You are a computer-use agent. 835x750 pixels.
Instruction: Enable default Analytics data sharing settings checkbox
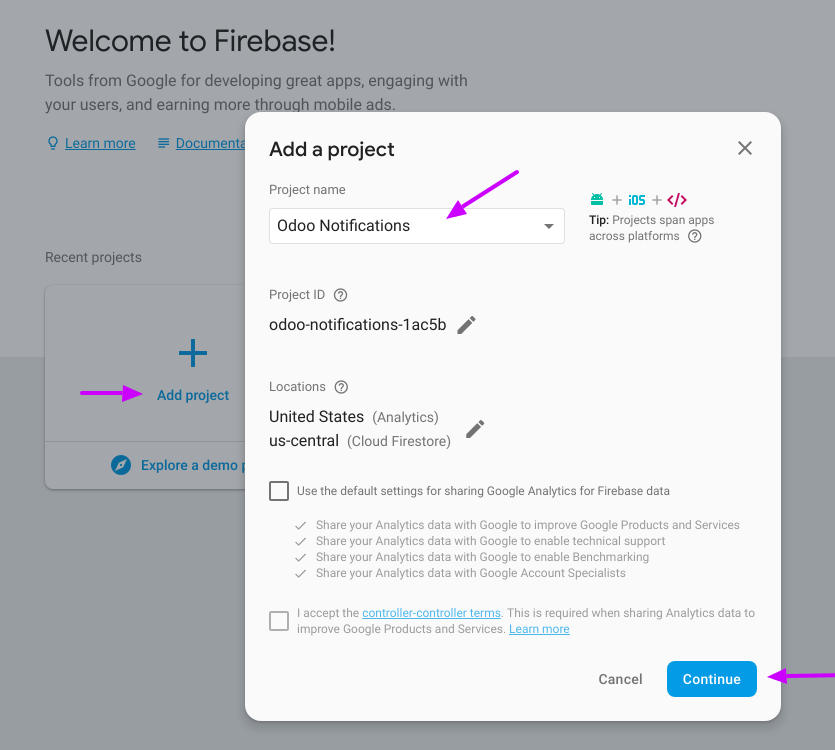click(279, 491)
